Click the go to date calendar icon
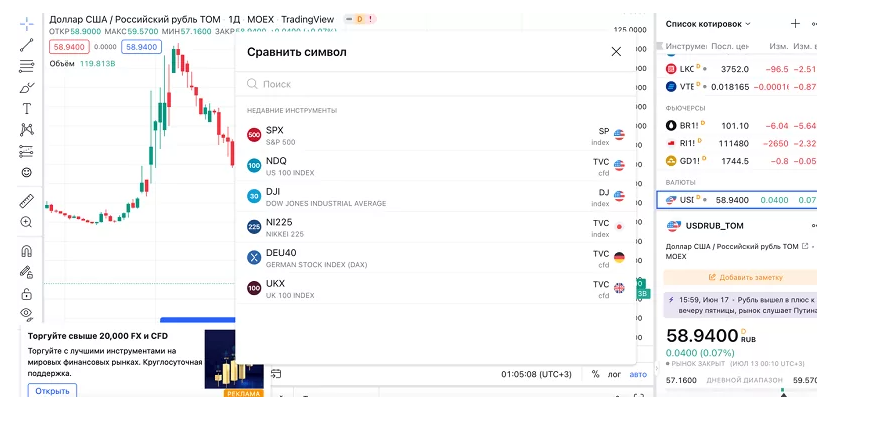878x437 pixels. (x=275, y=374)
